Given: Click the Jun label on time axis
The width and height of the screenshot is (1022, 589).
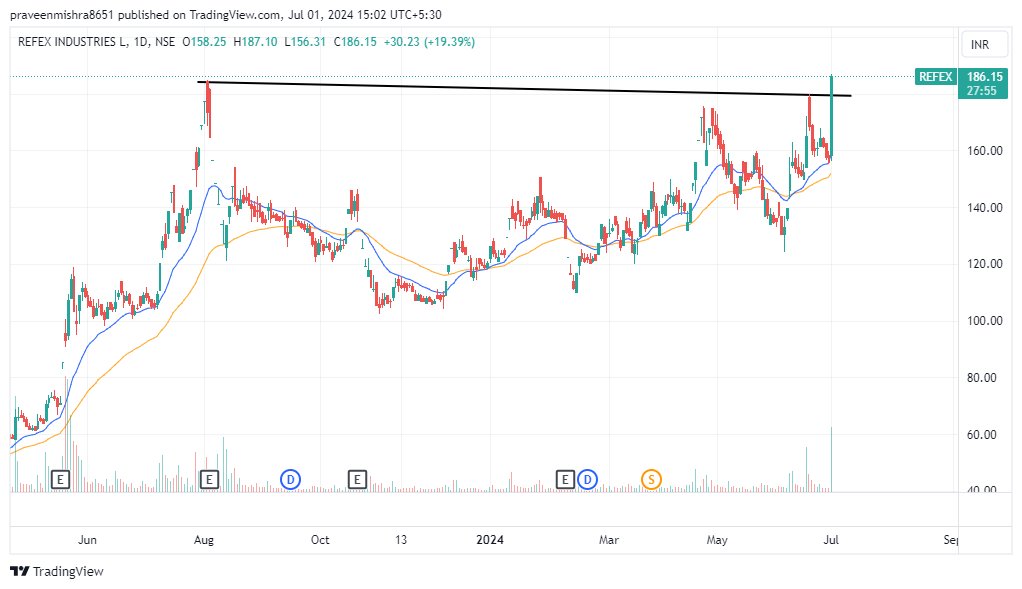Looking at the screenshot, I should click(x=87, y=539).
